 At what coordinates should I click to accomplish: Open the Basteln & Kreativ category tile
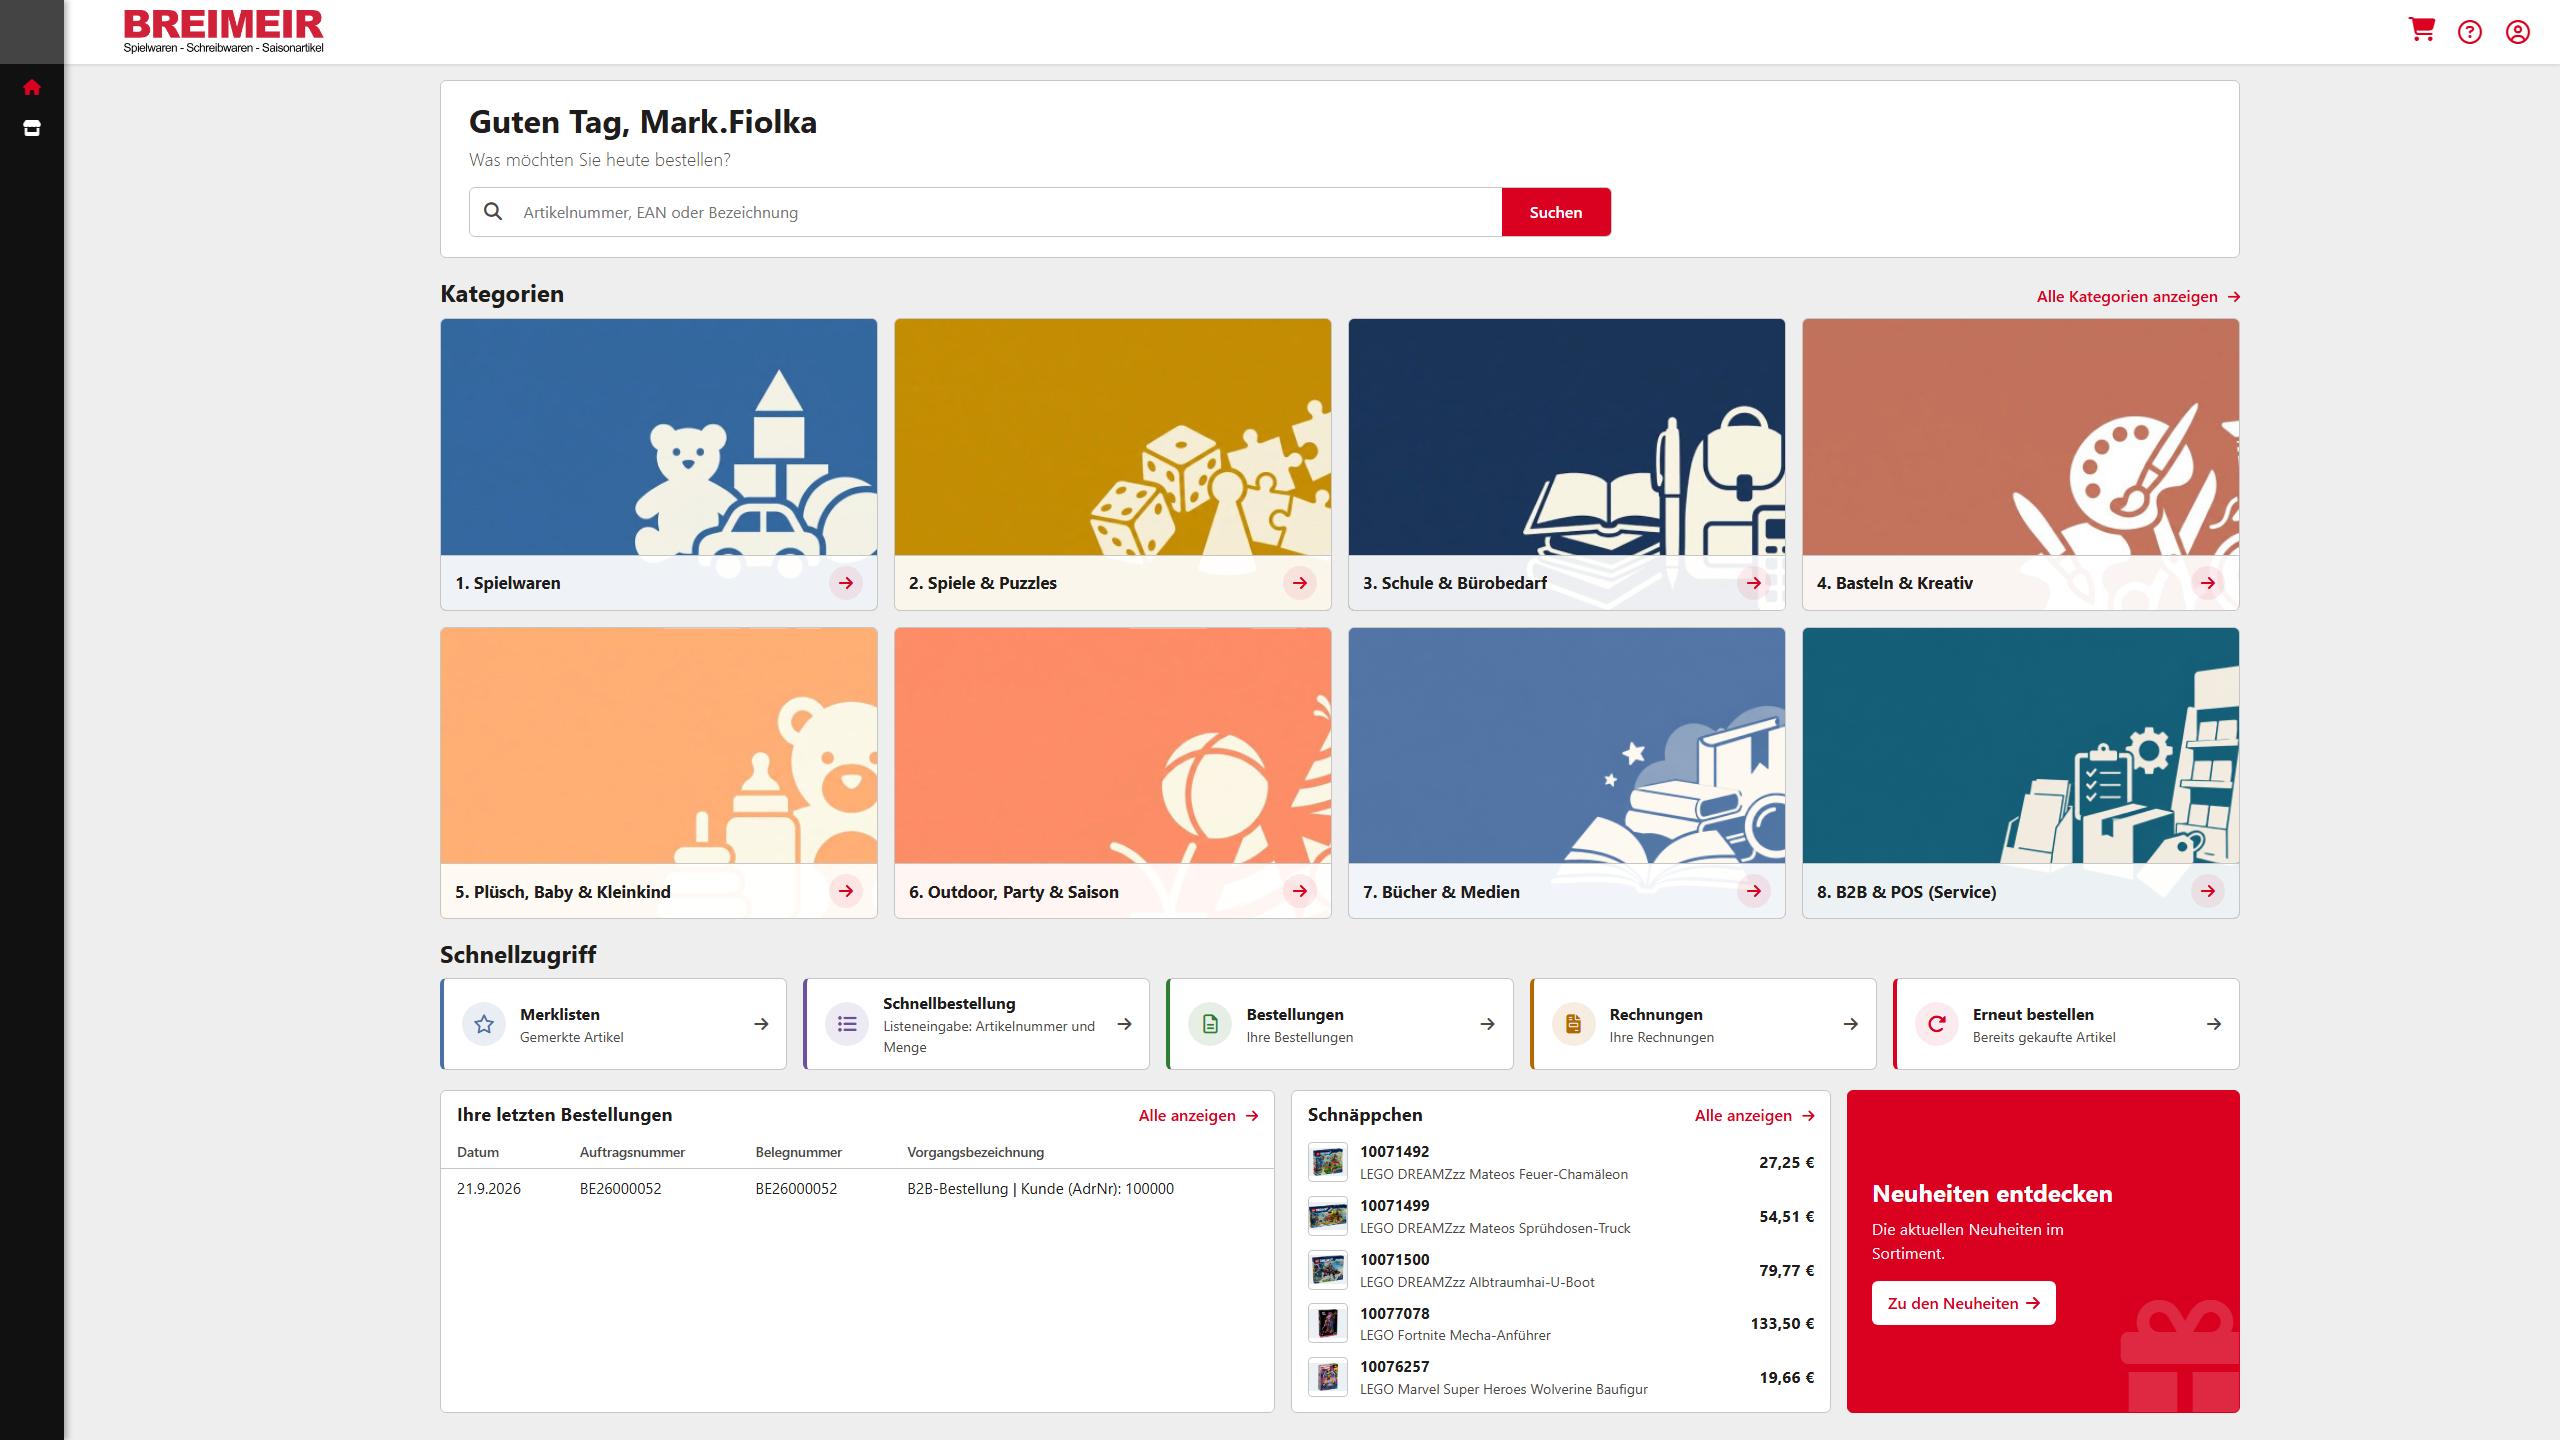coord(2020,464)
